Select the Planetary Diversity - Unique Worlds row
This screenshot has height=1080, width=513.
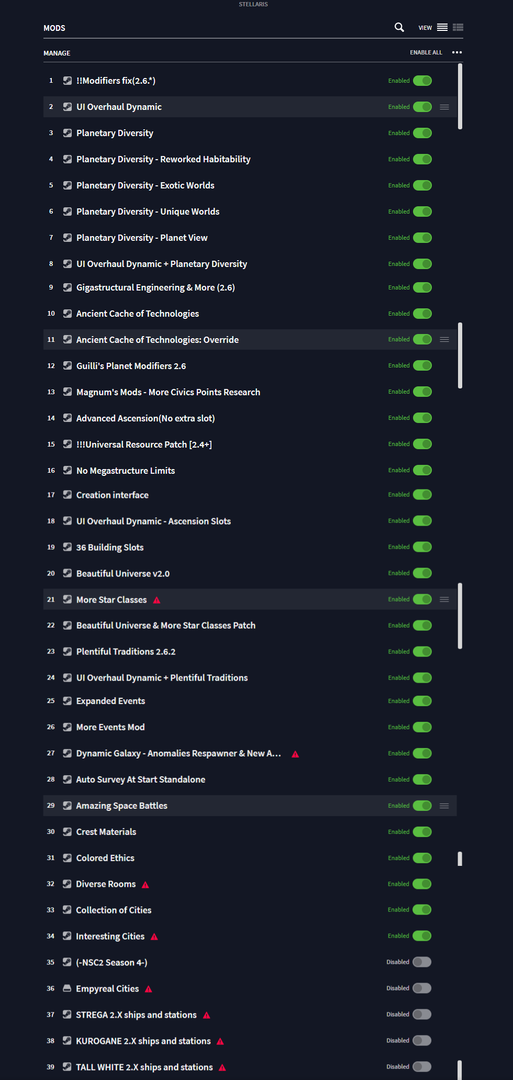(x=250, y=211)
